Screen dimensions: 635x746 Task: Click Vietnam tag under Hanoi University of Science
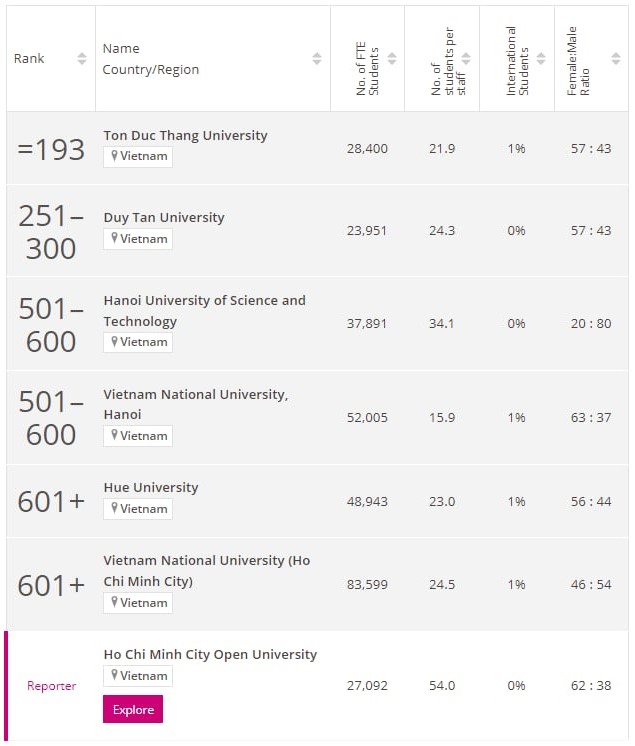pos(138,342)
